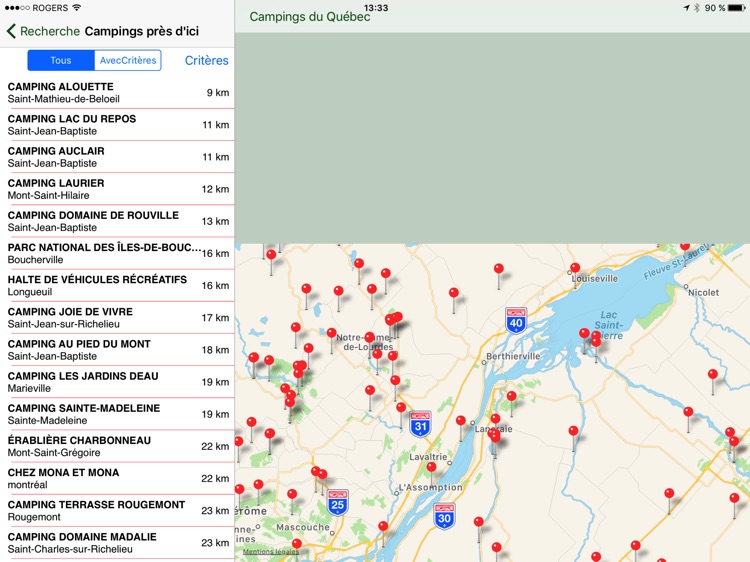Tap the Highway 40 shield icon

(516, 320)
